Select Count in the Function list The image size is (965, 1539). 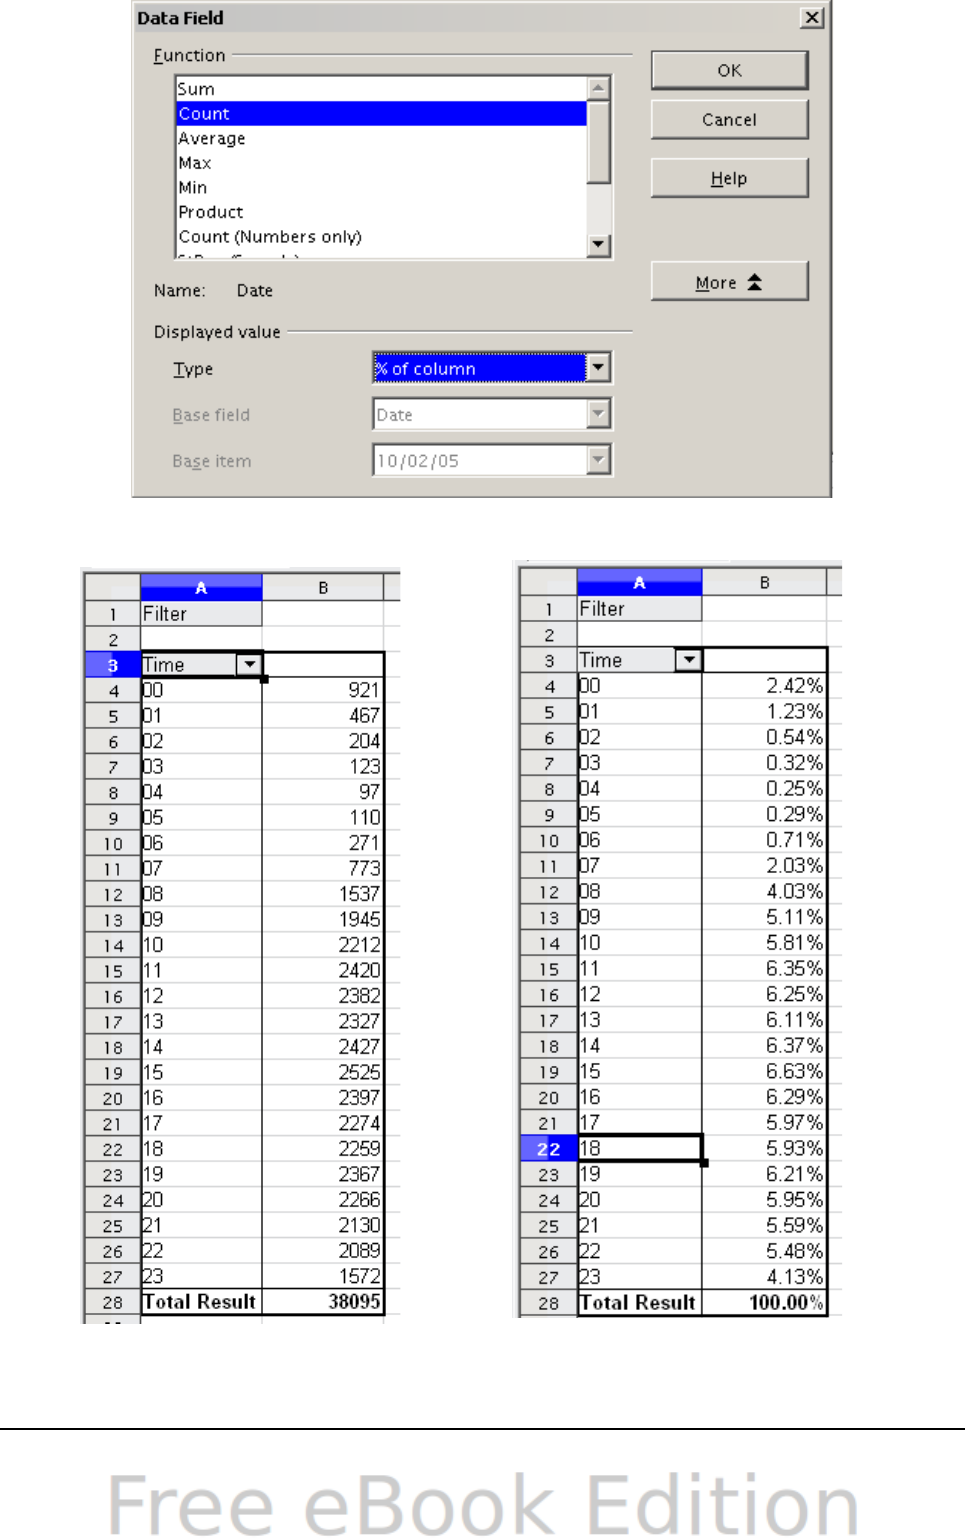pyautogui.click(x=380, y=113)
